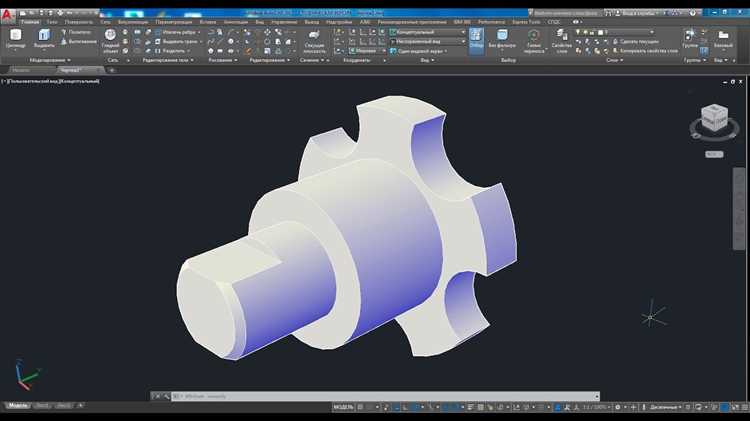Open workspace switching gear in status bar
Image resolution: width=750 pixels, height=421 pixels.
pos(618,407)
